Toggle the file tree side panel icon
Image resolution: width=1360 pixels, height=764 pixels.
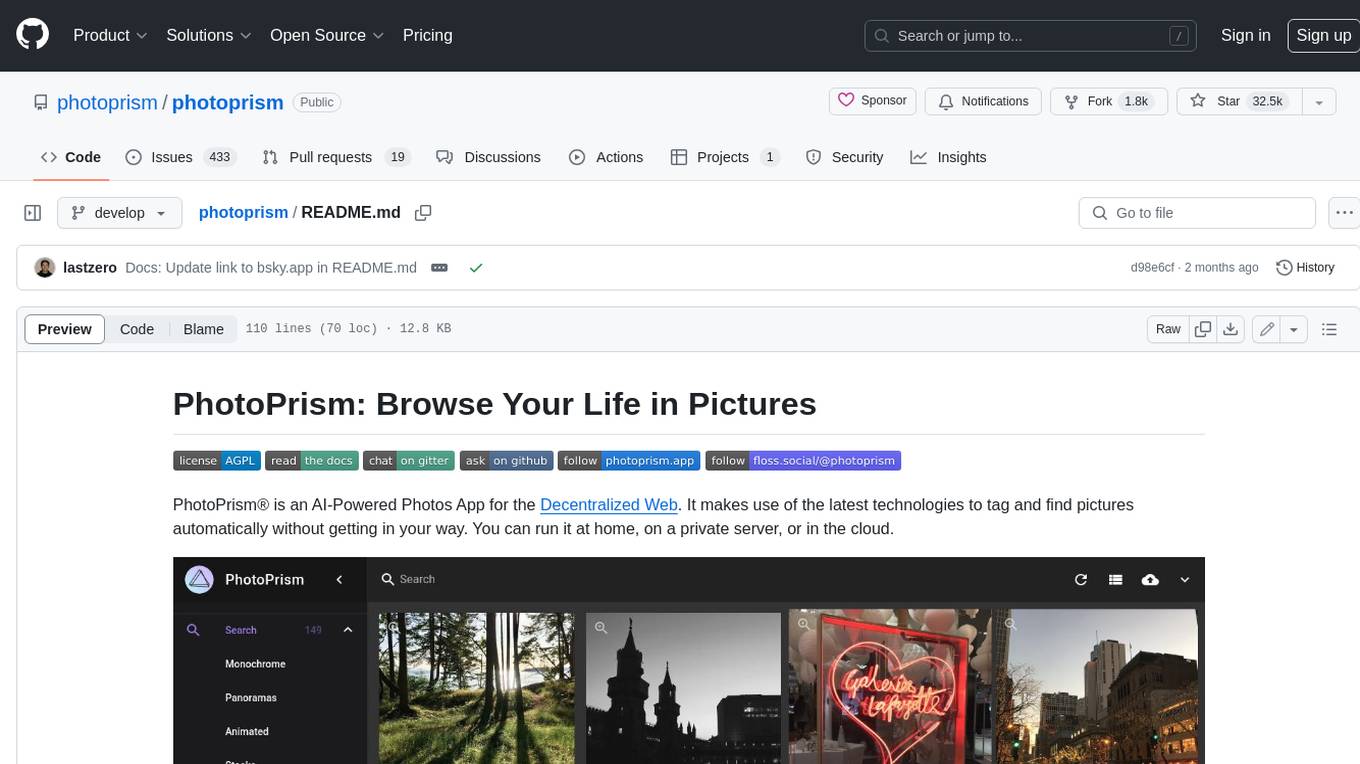click(32, 213)
